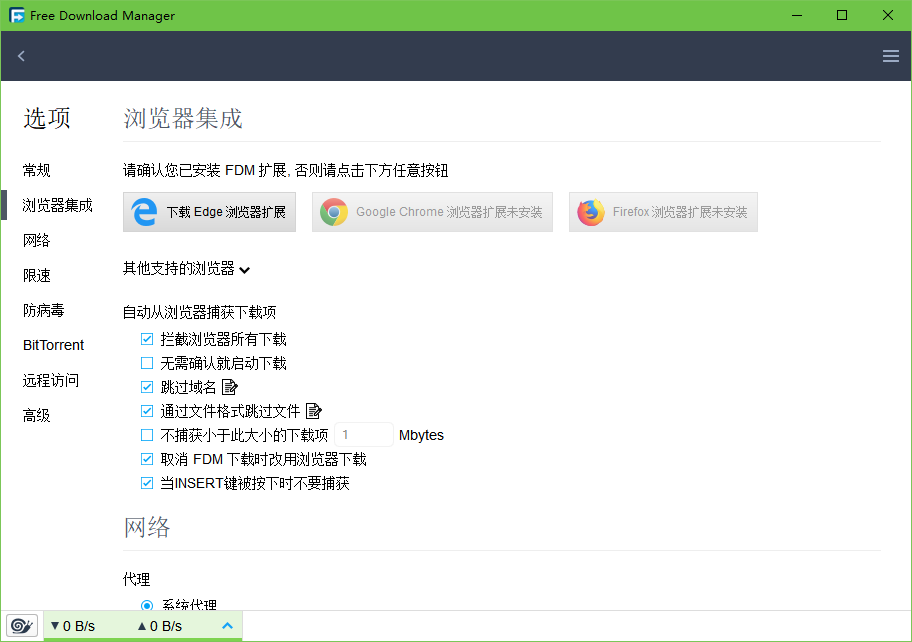The height and width of the screenshot is (642, 912).
Task: Uncheck 拦截浏览器所有下载
Action: pos(146,339)
